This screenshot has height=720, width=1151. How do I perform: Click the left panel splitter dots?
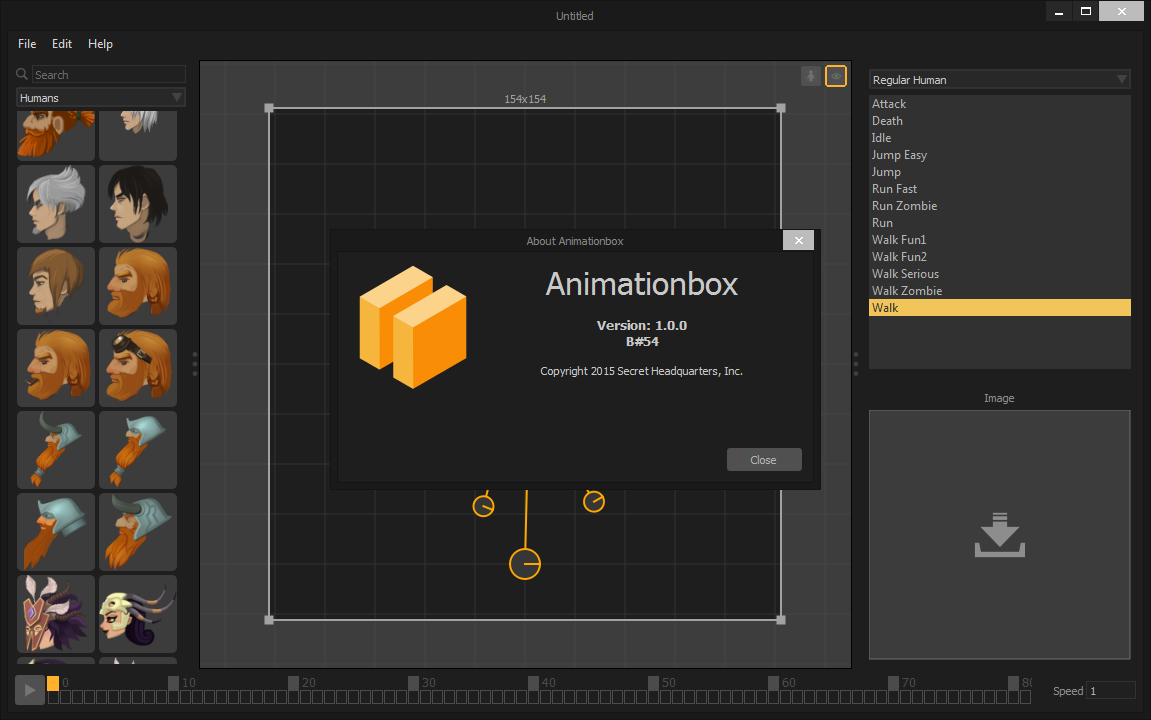coord(195,364)
